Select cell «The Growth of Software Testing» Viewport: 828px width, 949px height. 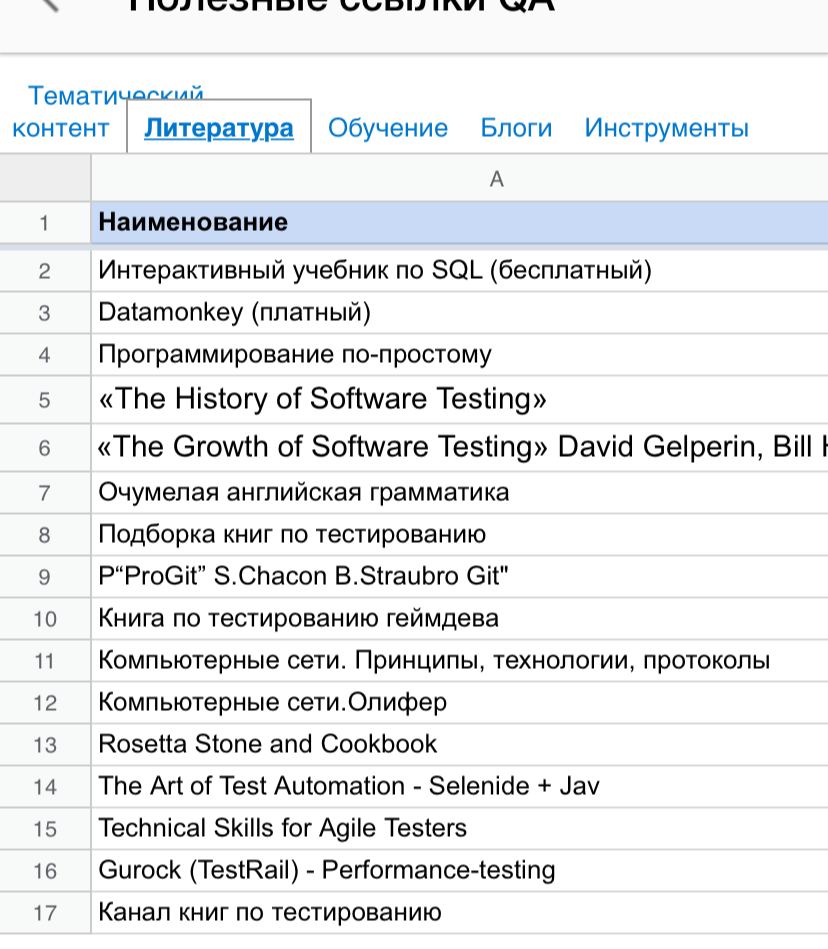(x=460, y=448)
